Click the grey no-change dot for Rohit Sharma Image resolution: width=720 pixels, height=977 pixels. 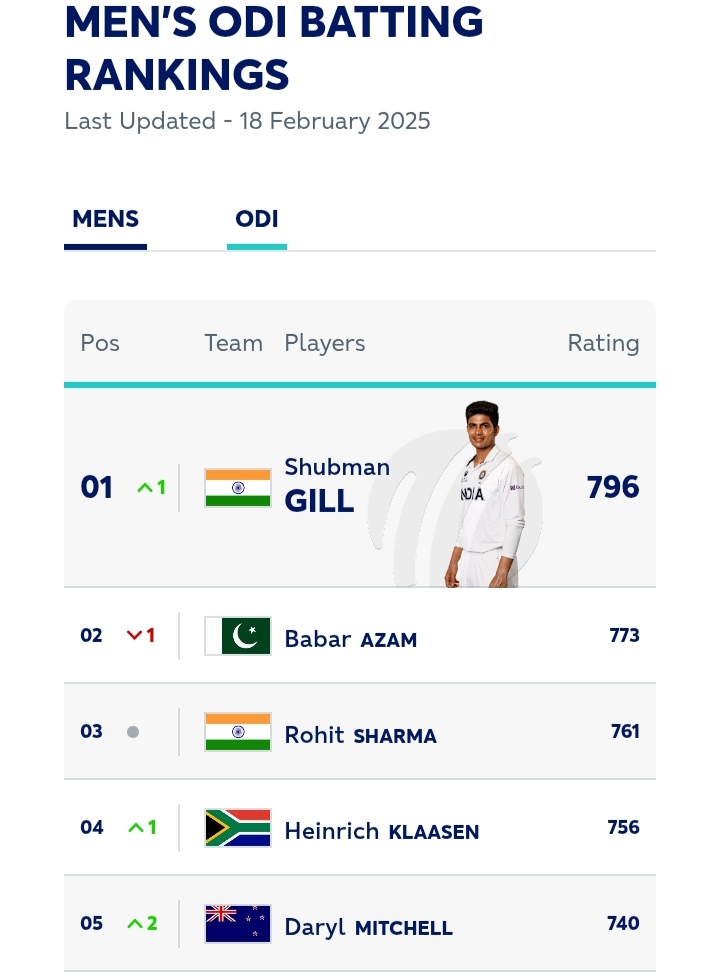133,732
